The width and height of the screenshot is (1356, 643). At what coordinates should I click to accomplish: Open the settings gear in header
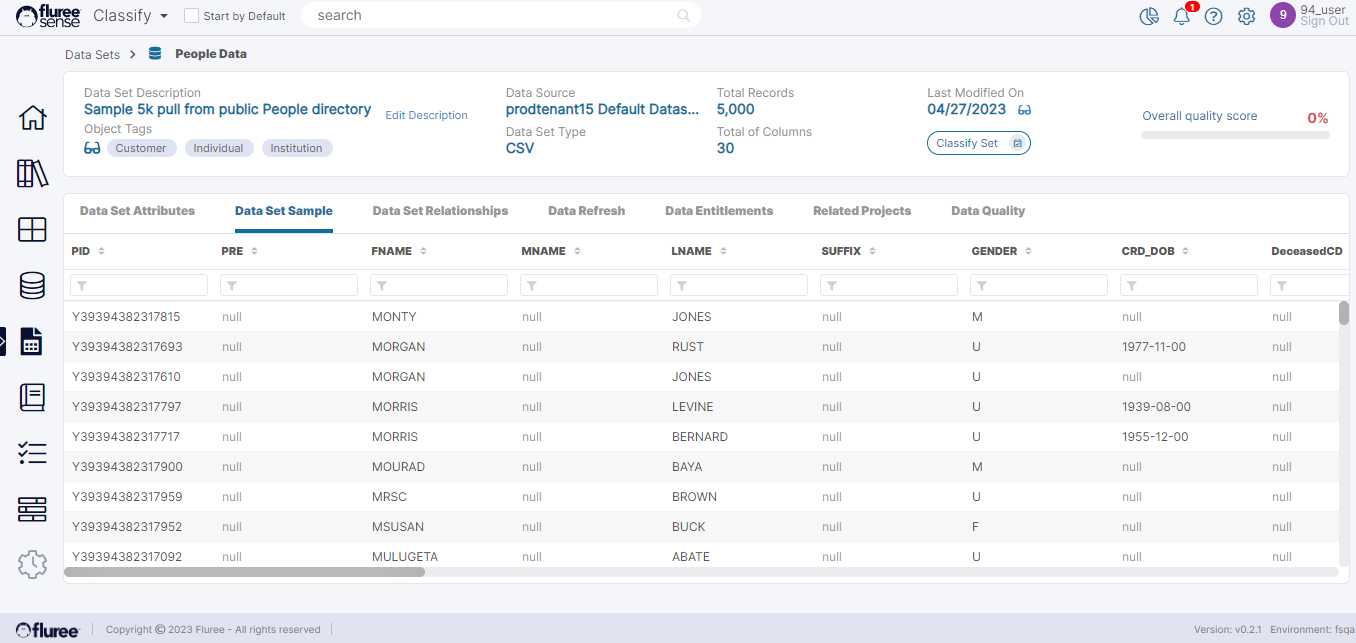pos(1246,16)
